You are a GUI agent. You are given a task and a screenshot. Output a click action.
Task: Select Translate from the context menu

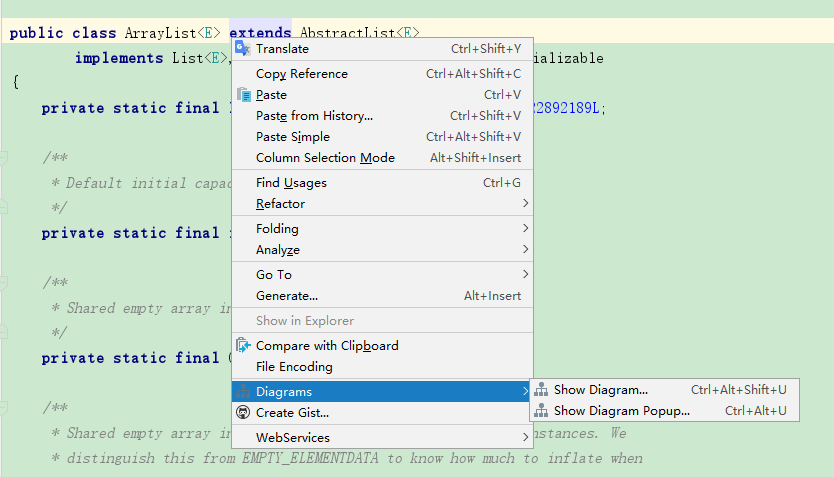(x=382, y=48)
